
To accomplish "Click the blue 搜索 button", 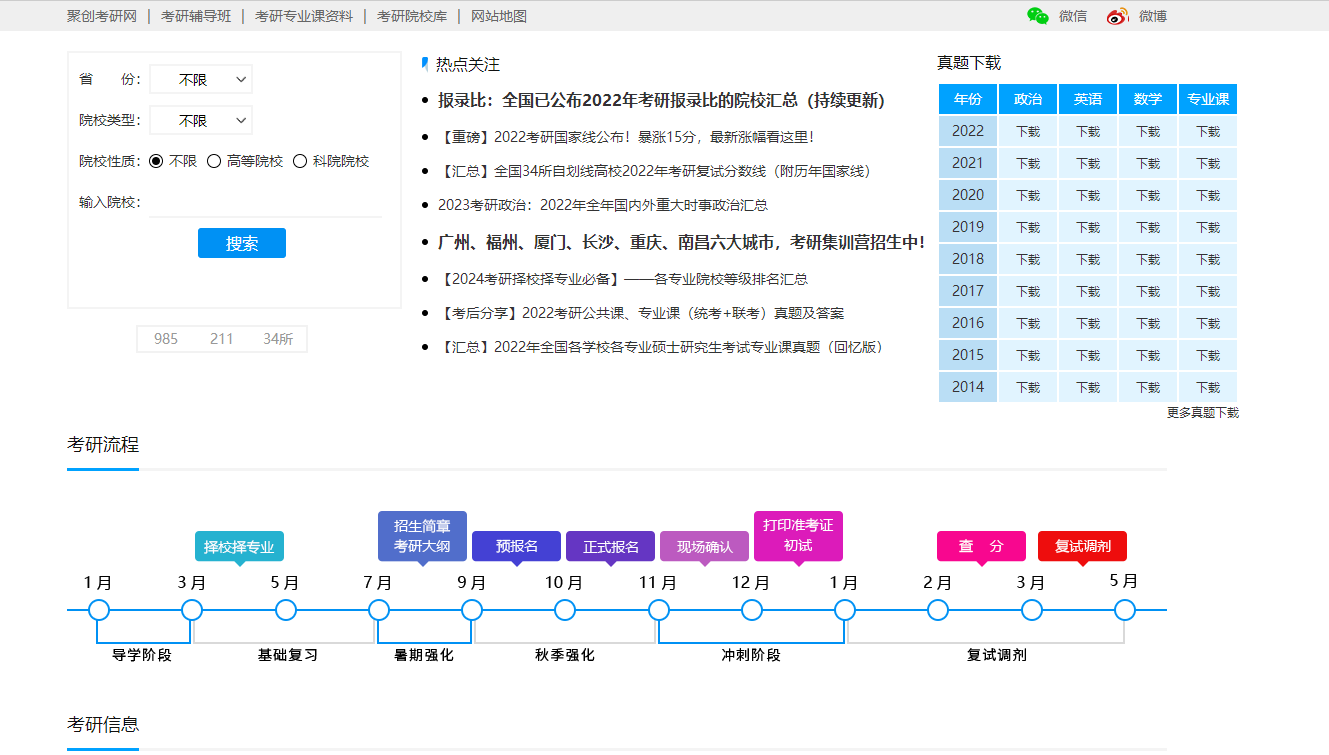I will coord(242,243).
